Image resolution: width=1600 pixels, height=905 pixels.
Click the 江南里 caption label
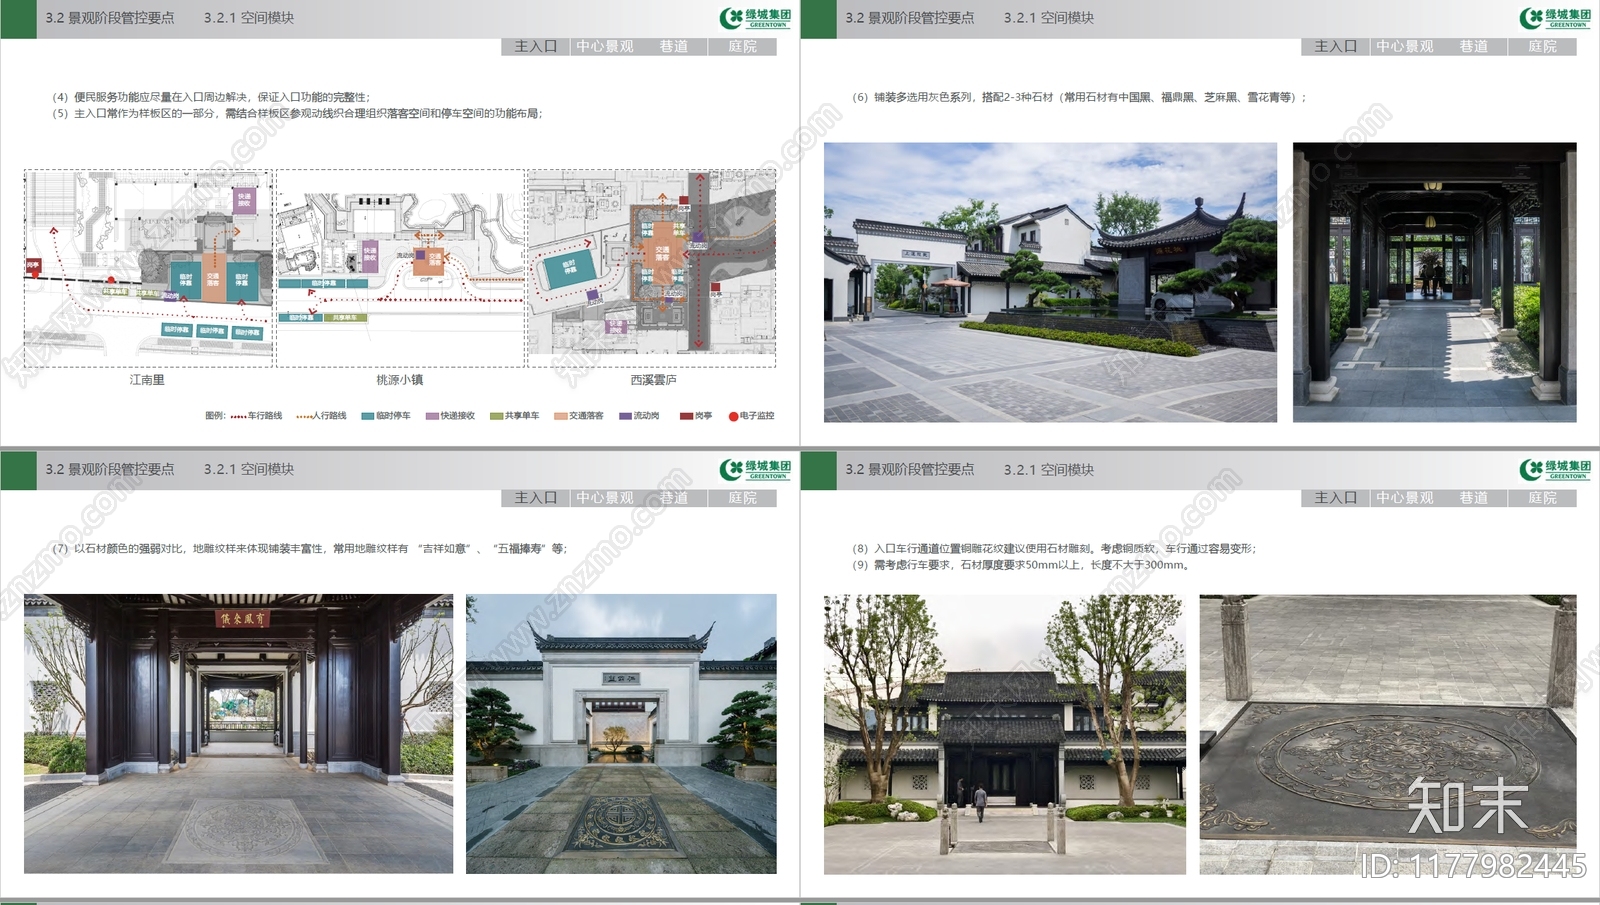[147, 380]
